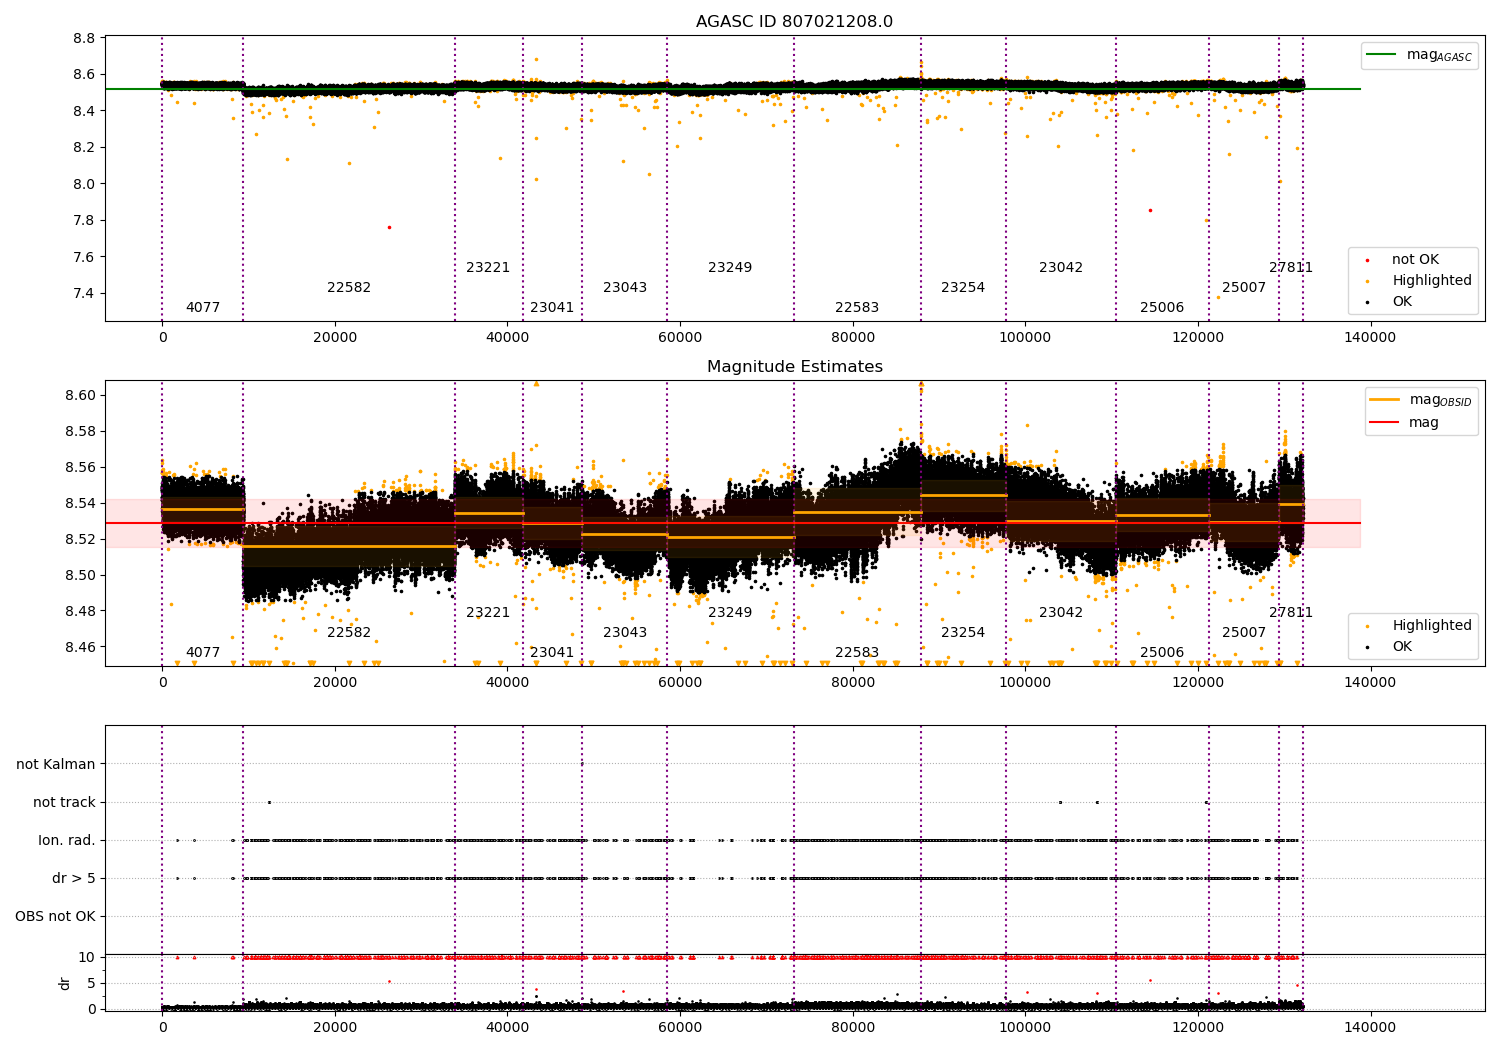Click x-axis tick 100000 in middle plot
Viewport: 1500px width, 1050px height.
[x=1025, y=682]
